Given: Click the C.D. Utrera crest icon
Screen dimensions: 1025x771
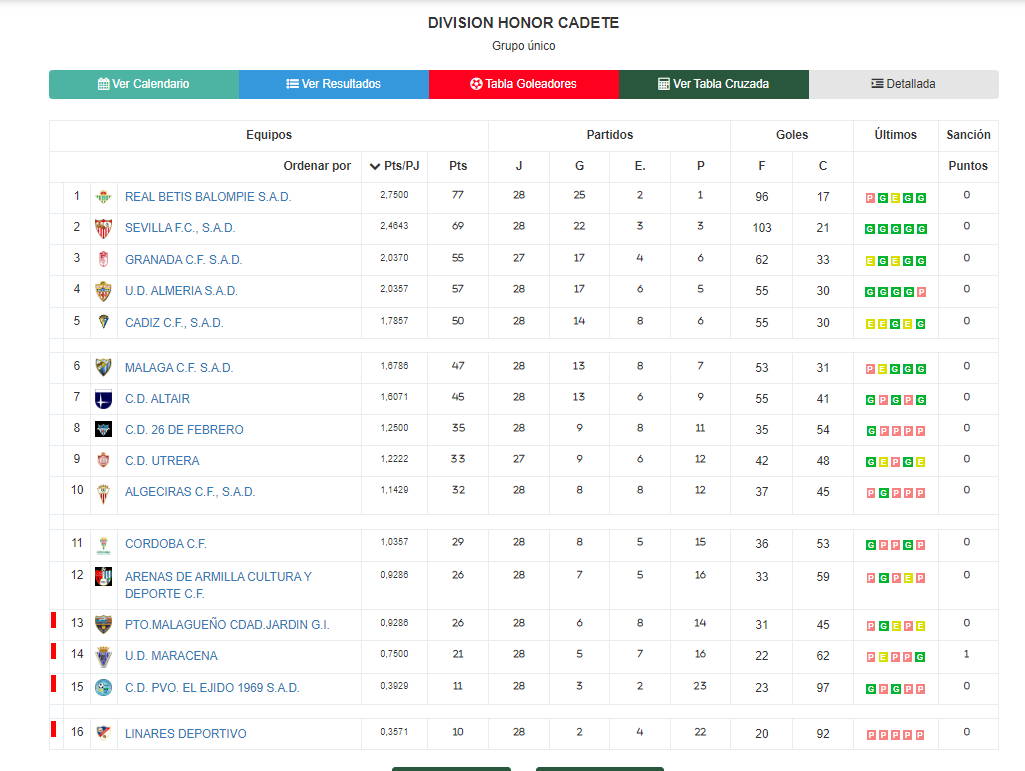Looking at the screenshot, I should tap(103, 460).
